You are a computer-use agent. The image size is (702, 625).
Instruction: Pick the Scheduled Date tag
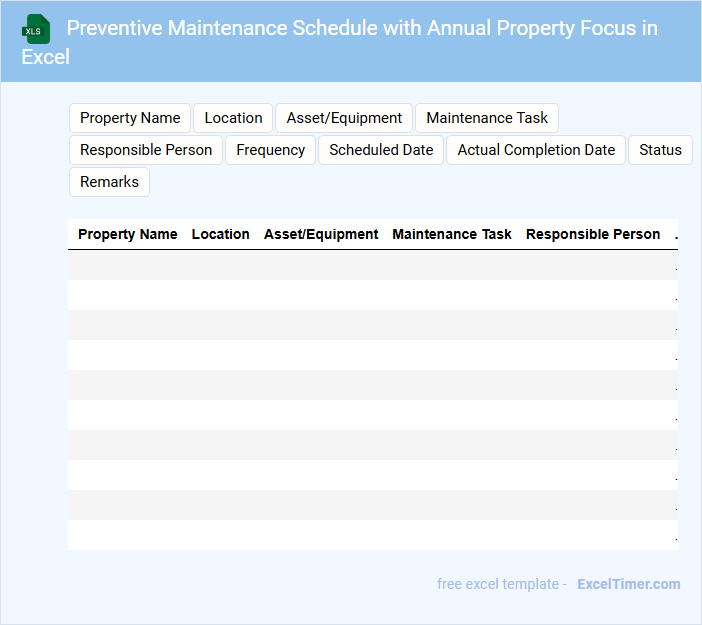(x=381, y=150)
